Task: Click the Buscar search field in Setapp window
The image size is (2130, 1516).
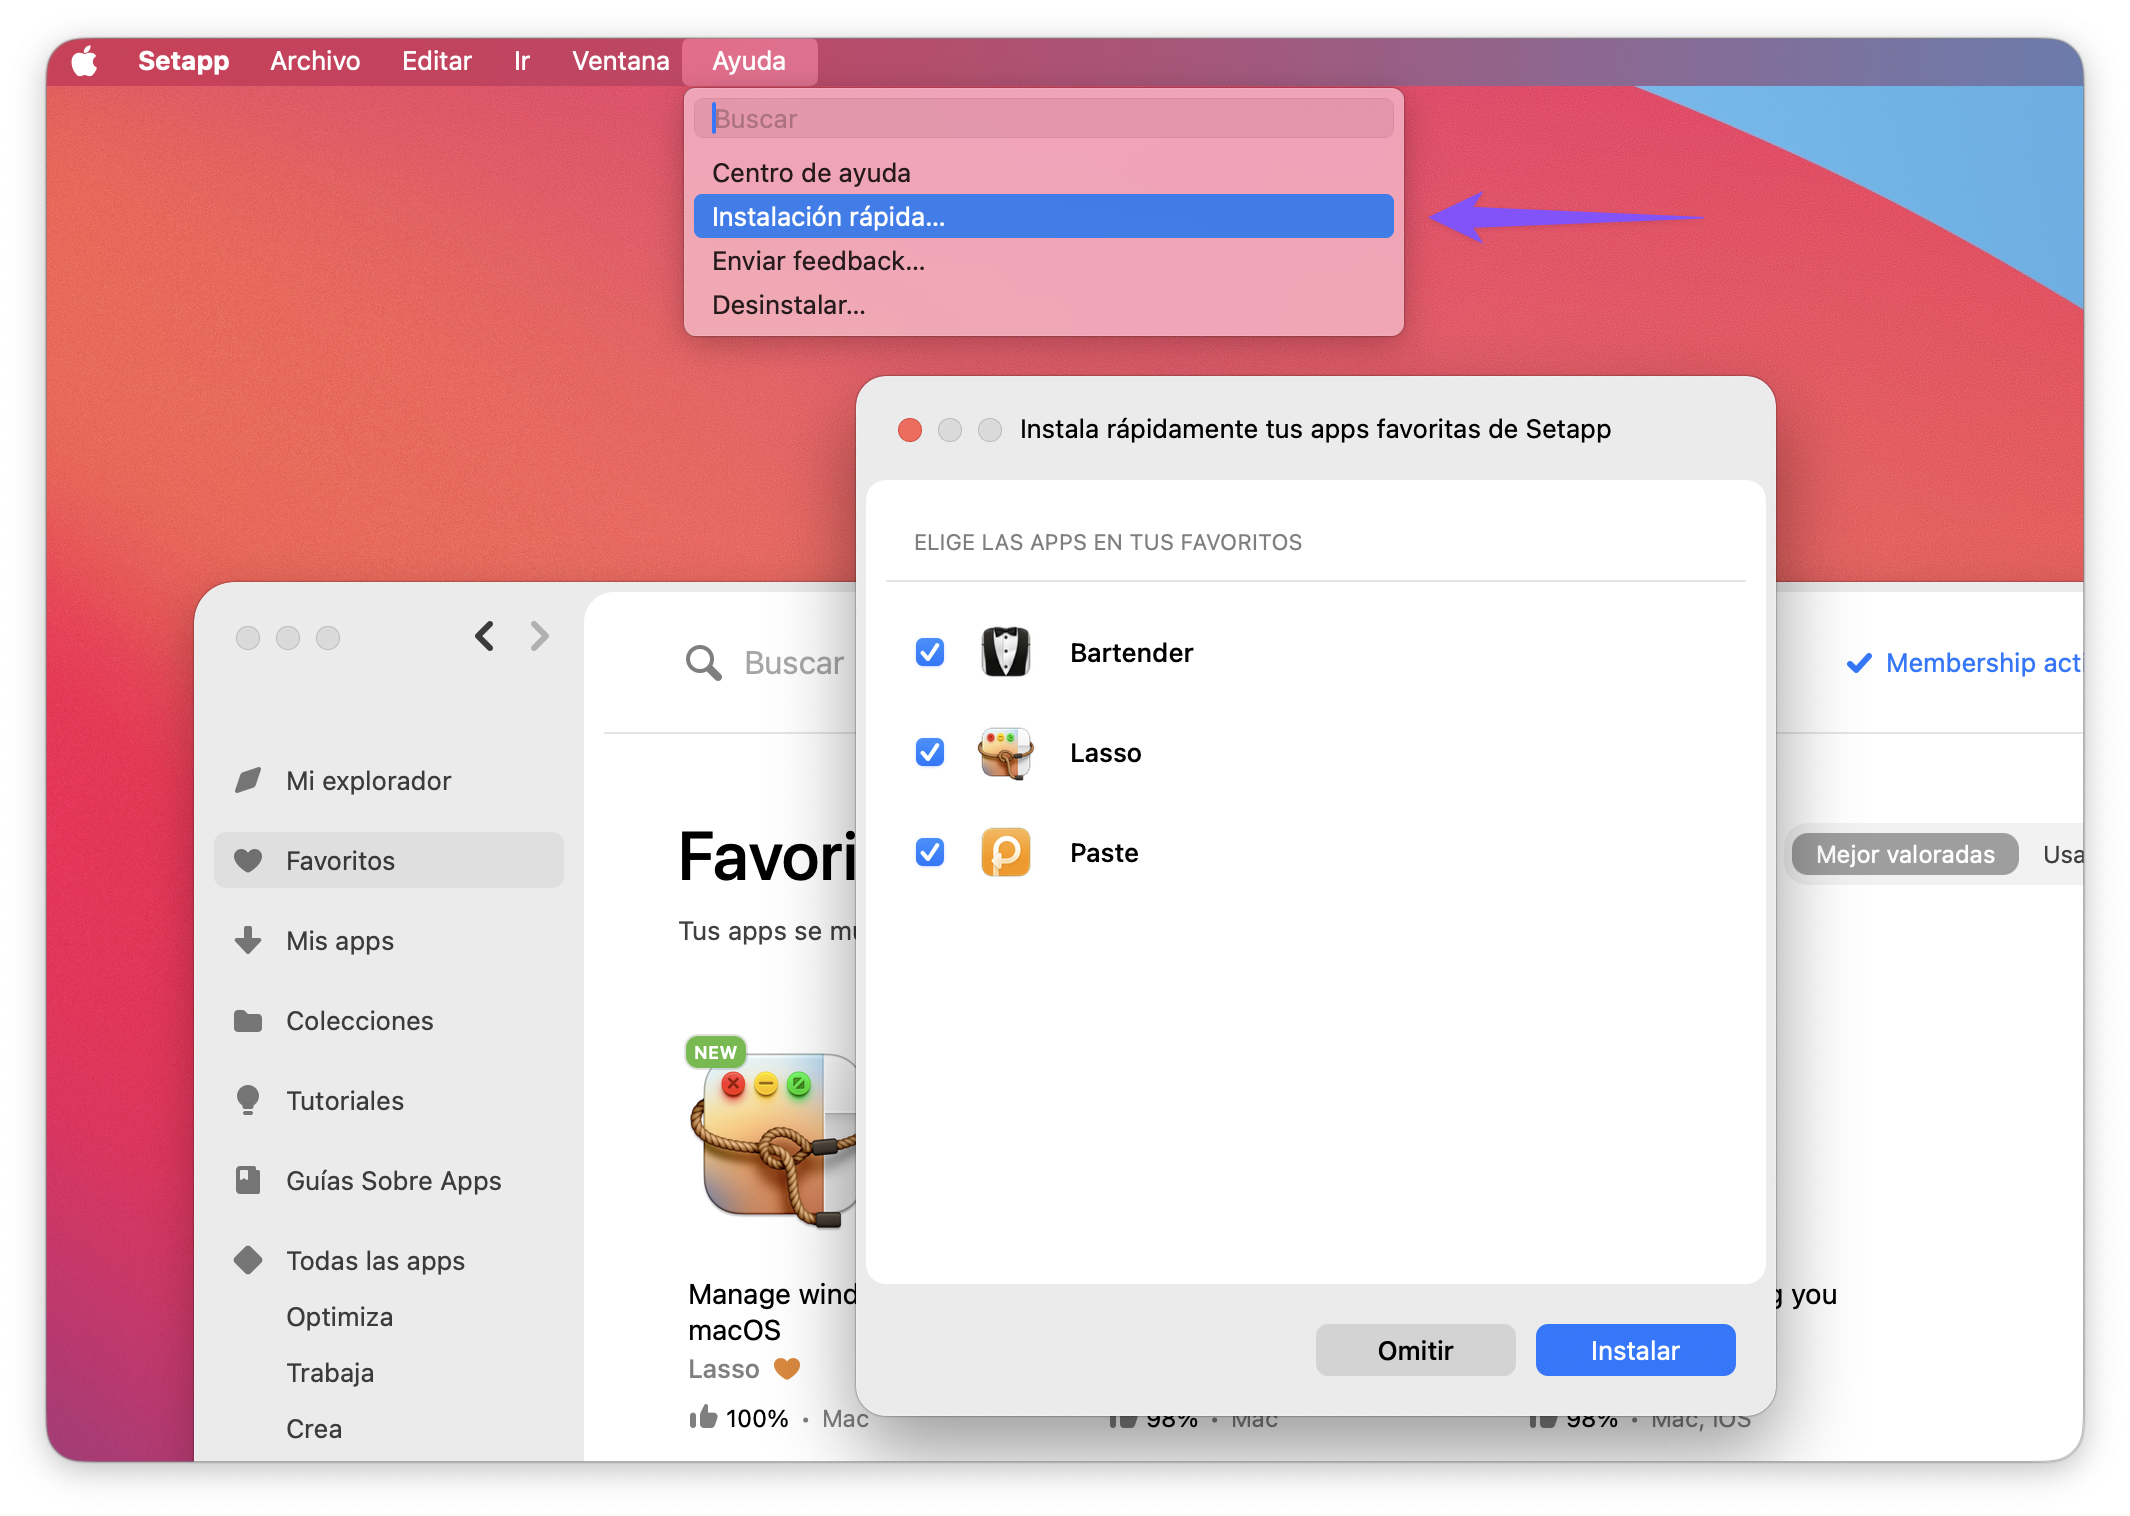Action: (x=794, y=663)
